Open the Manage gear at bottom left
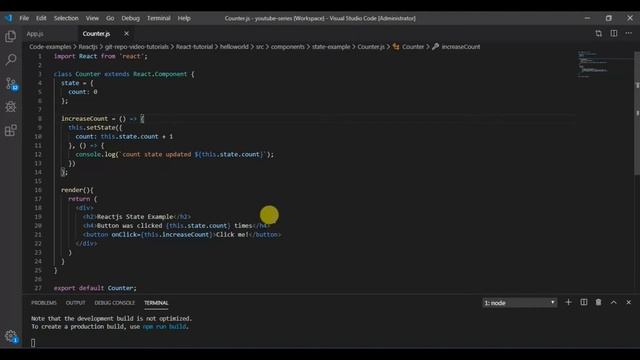This screenshot has width=640, height=360. (11, 336)
